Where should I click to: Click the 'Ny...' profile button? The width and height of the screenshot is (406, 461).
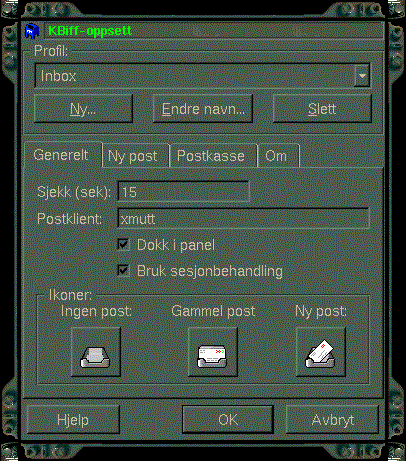[83, 109]
